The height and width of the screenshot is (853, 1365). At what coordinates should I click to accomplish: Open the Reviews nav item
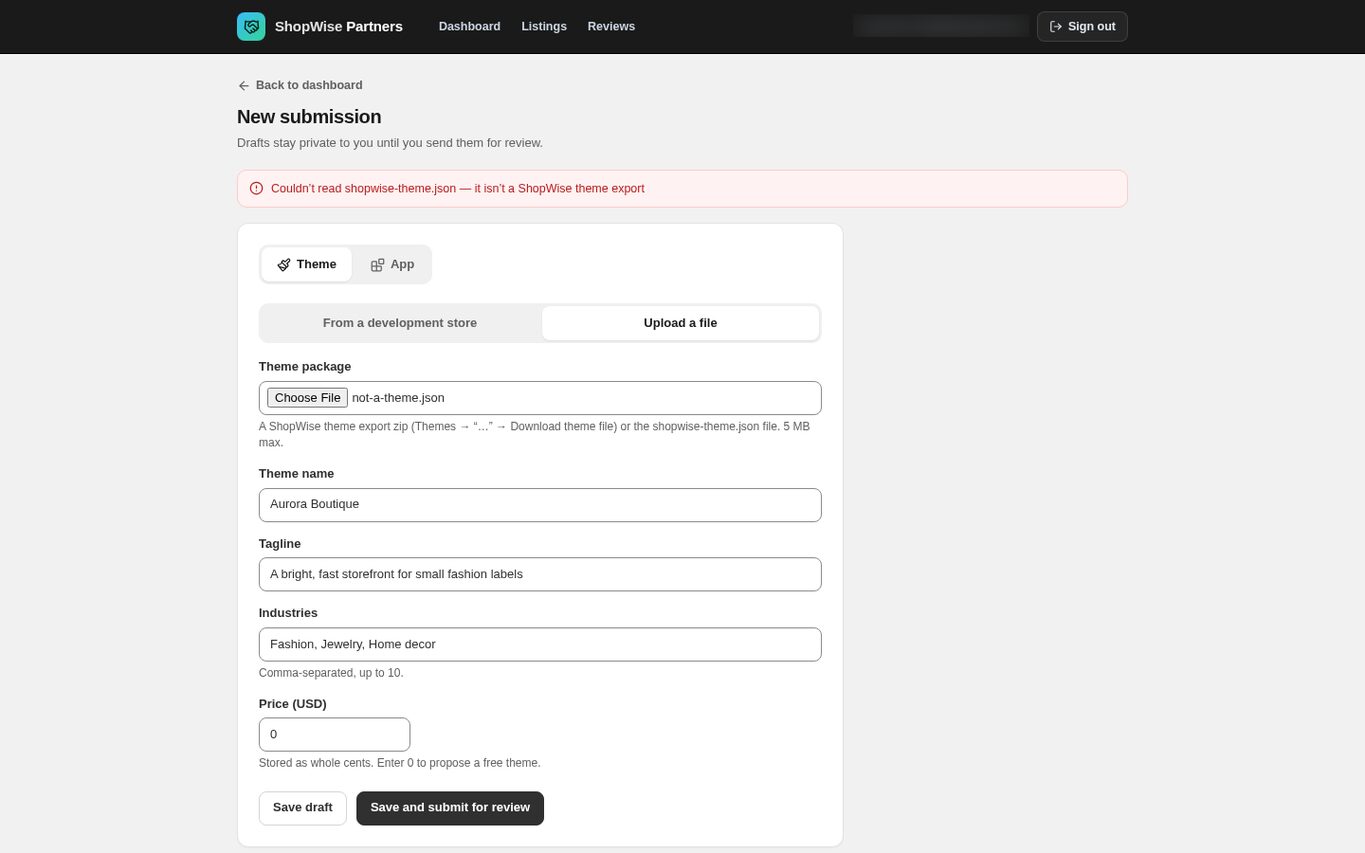pyautogui.click(x=611, y=26)
